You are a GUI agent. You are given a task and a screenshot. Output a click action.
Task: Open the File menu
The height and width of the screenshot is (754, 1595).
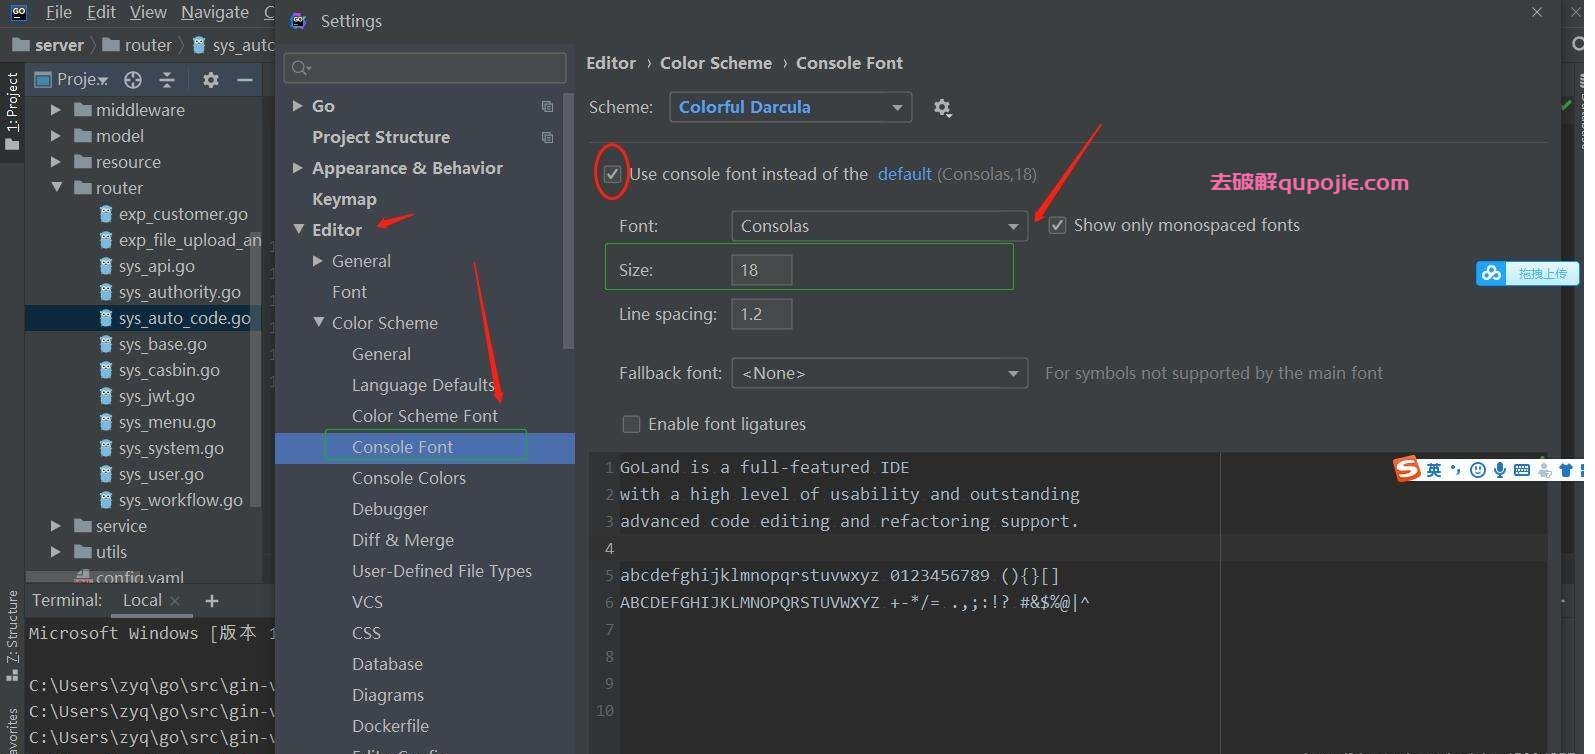pyautogui.click(x=59, y=12)
